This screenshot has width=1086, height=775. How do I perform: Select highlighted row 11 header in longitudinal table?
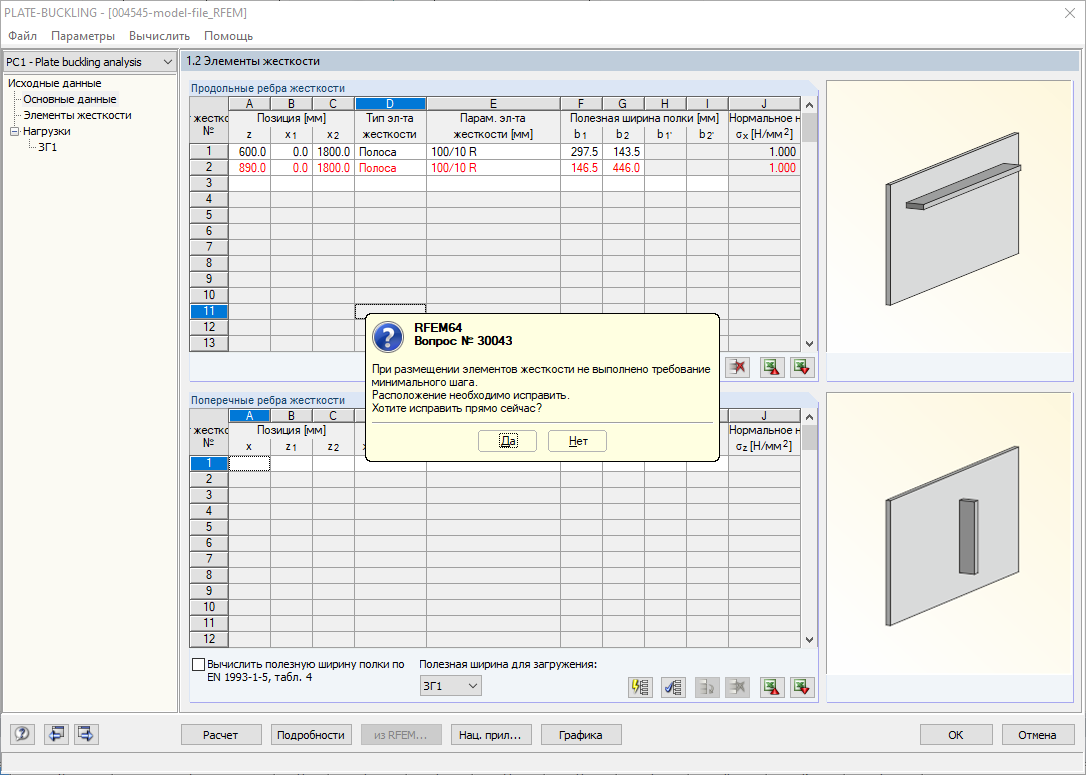pos(209,311)
